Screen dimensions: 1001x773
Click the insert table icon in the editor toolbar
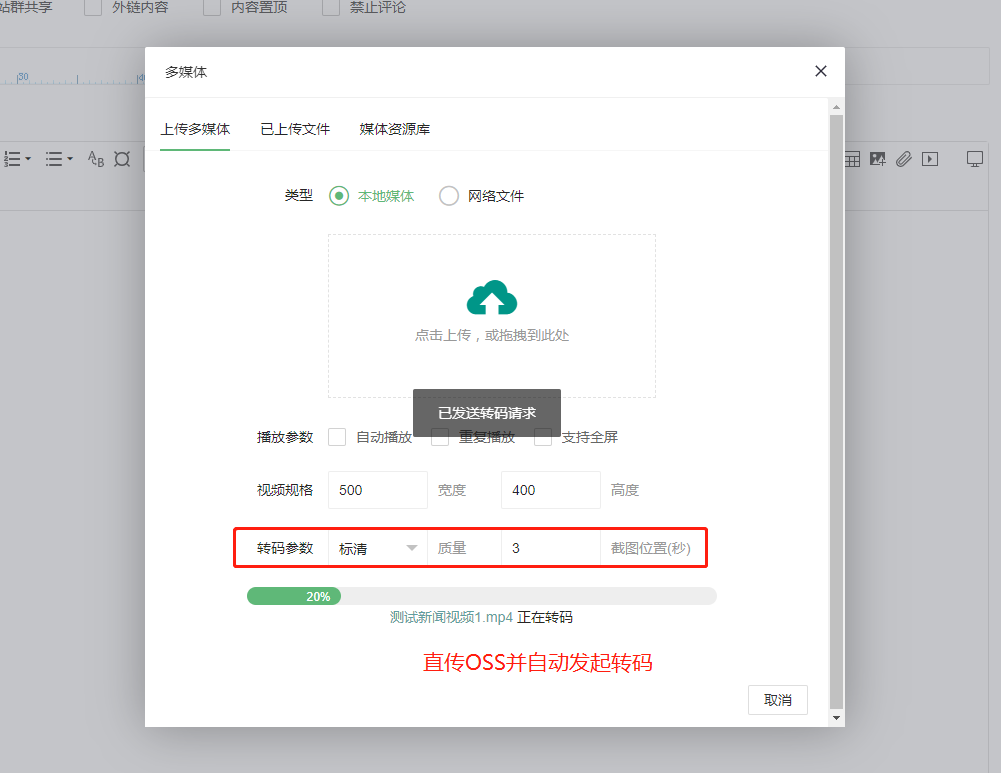pyautogui.click(x=852, y=159)
